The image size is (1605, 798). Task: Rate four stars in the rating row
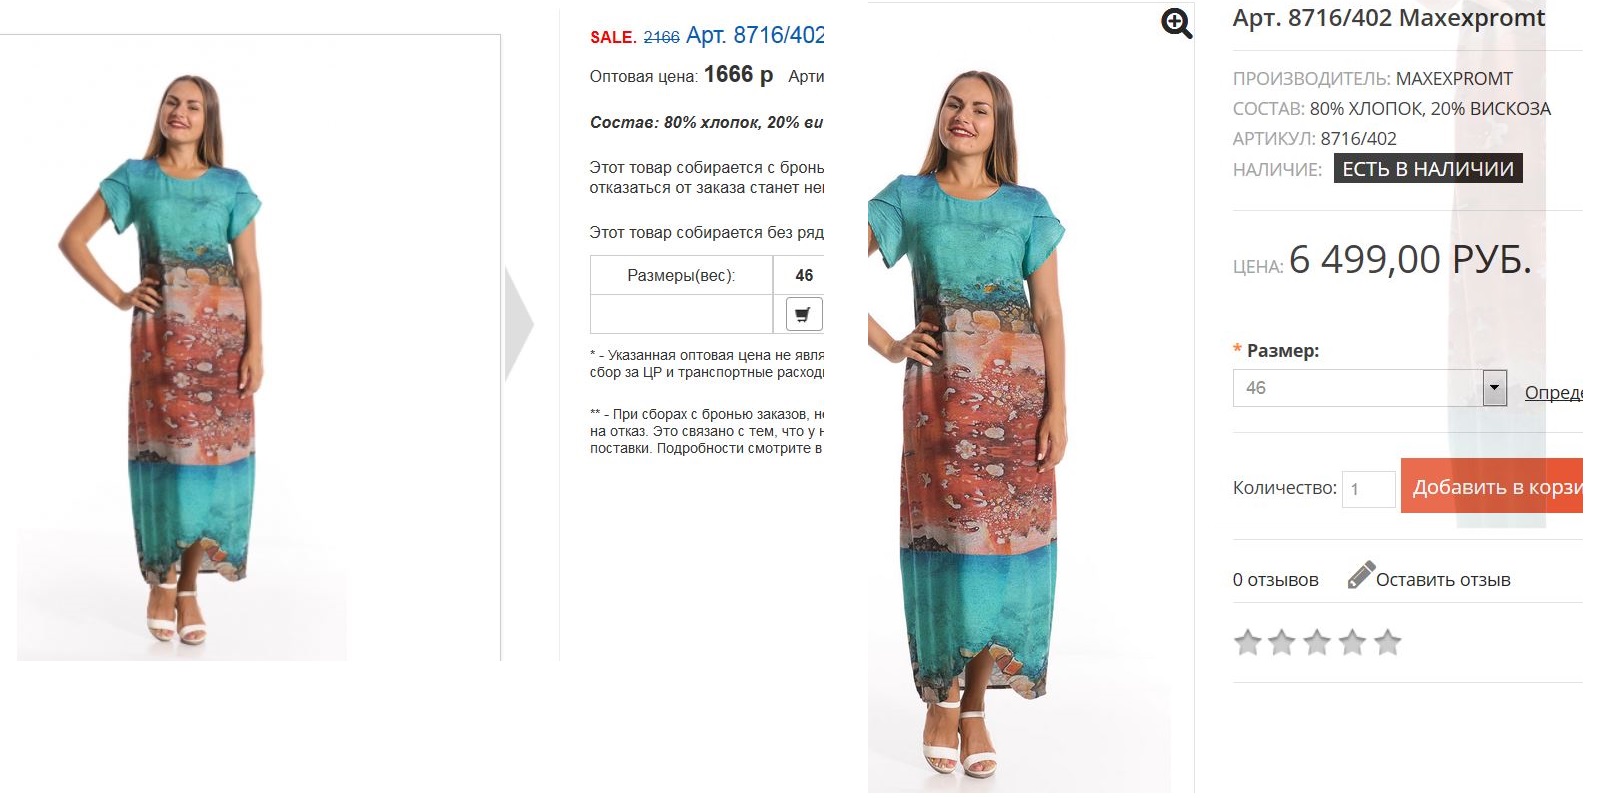click(1352, 642)
